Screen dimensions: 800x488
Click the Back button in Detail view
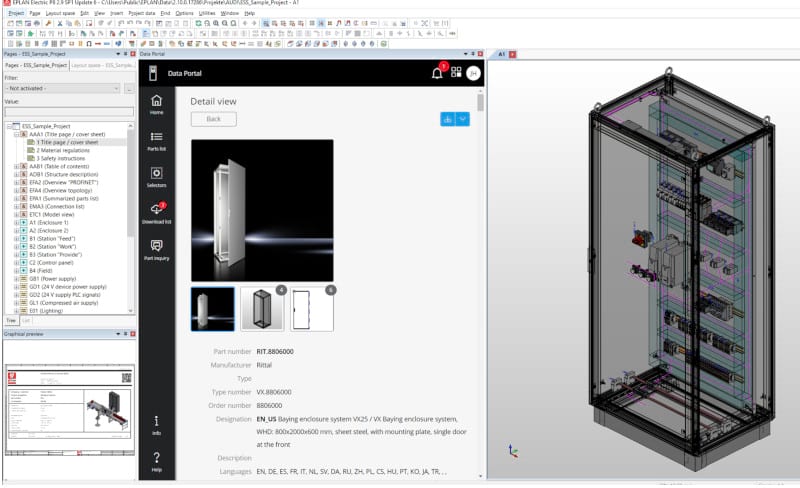click(213, 119)
